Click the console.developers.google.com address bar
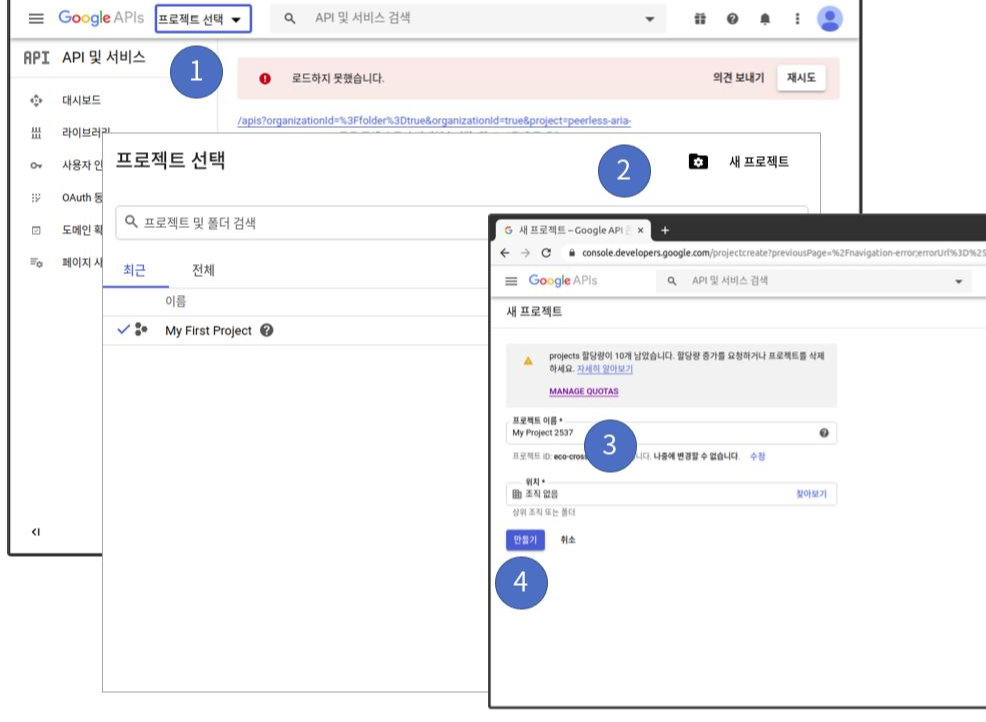This screenshot has height=722, width=986. coord(777,253)
